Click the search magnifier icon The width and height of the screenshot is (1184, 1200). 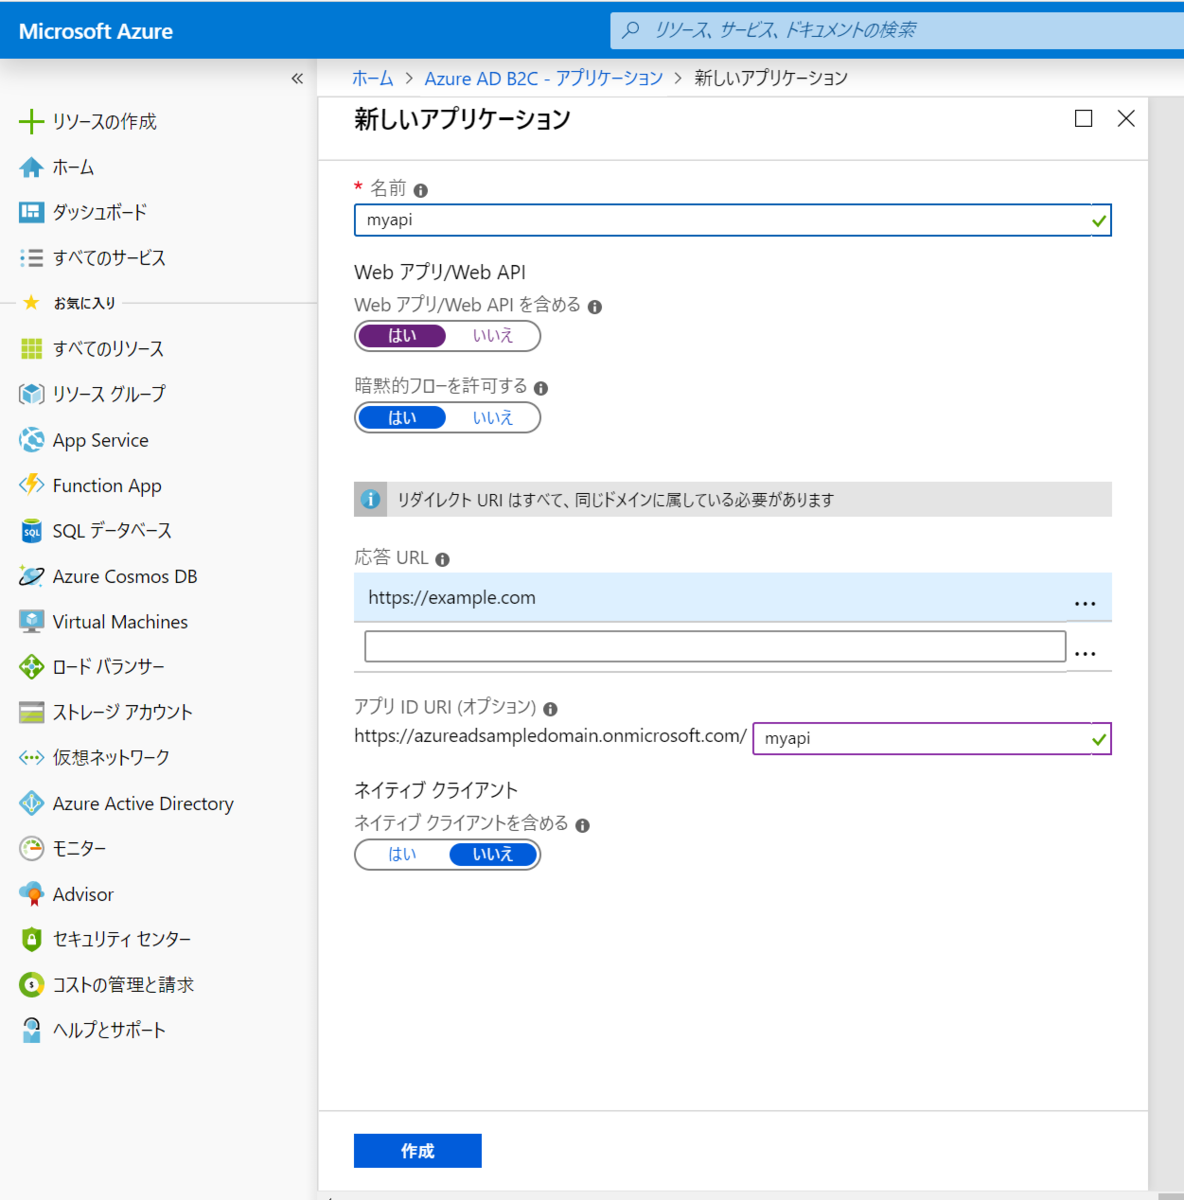click(631, 30)
